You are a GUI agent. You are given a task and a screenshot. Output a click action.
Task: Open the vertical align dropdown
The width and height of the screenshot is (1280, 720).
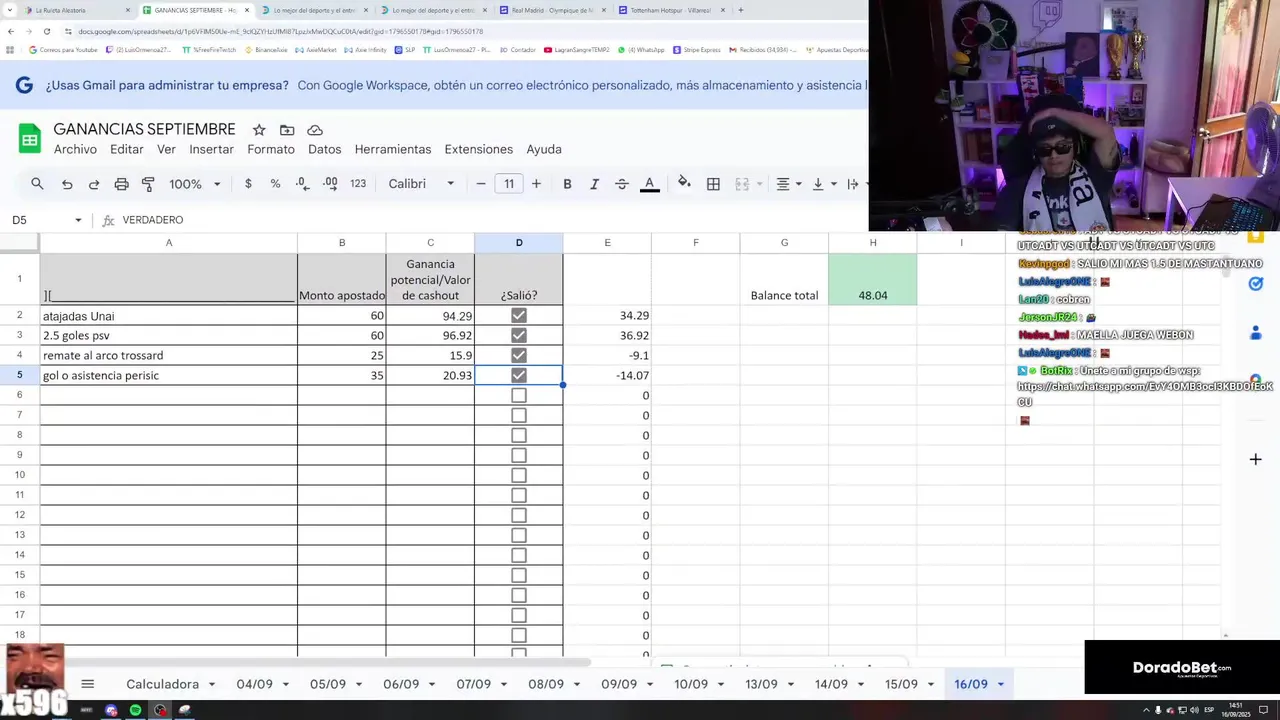tap(823, 184)
